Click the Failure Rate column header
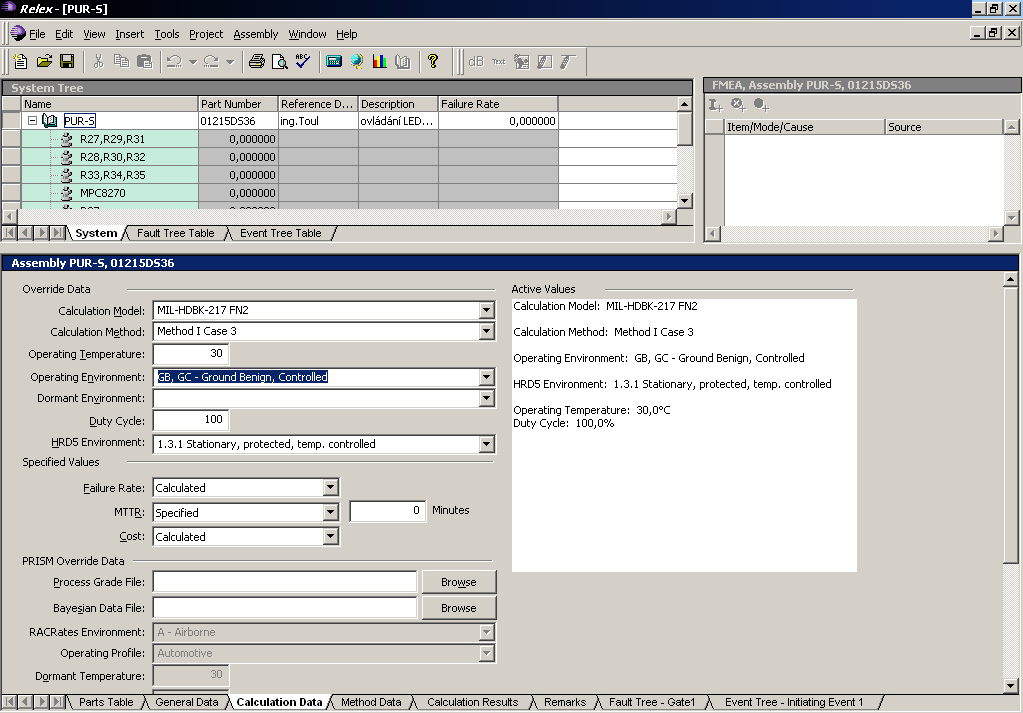The image size is (1023, 713). 498,104
